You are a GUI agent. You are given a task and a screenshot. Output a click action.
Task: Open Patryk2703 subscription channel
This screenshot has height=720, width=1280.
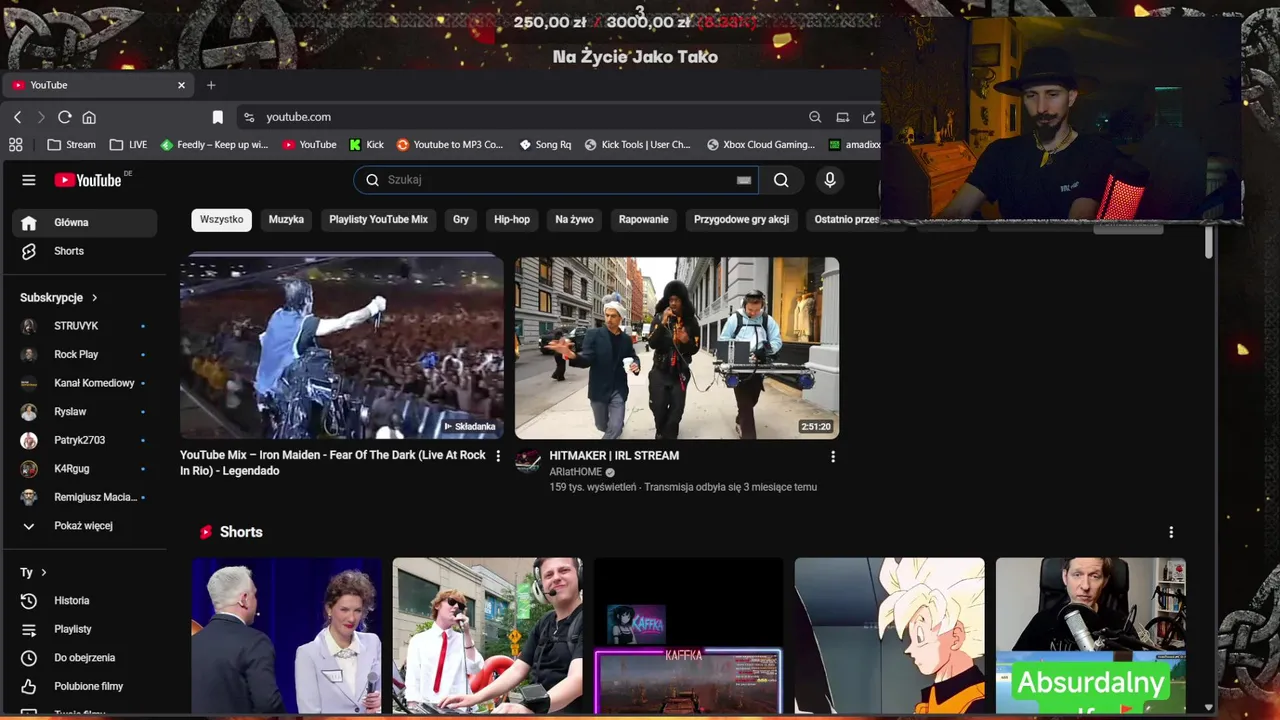coord(85,440)
